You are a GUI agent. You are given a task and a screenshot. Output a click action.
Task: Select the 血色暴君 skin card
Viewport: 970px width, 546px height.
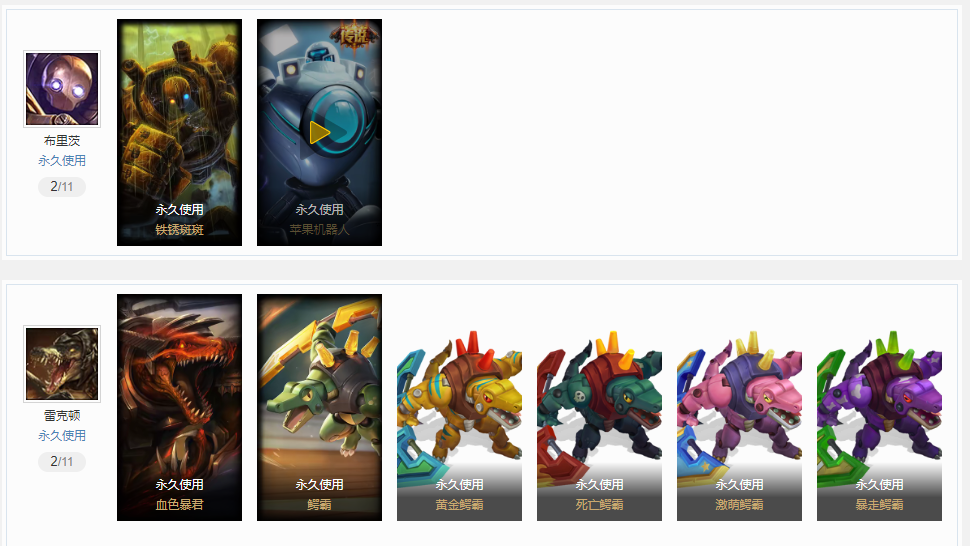click(x=179, y=407)
